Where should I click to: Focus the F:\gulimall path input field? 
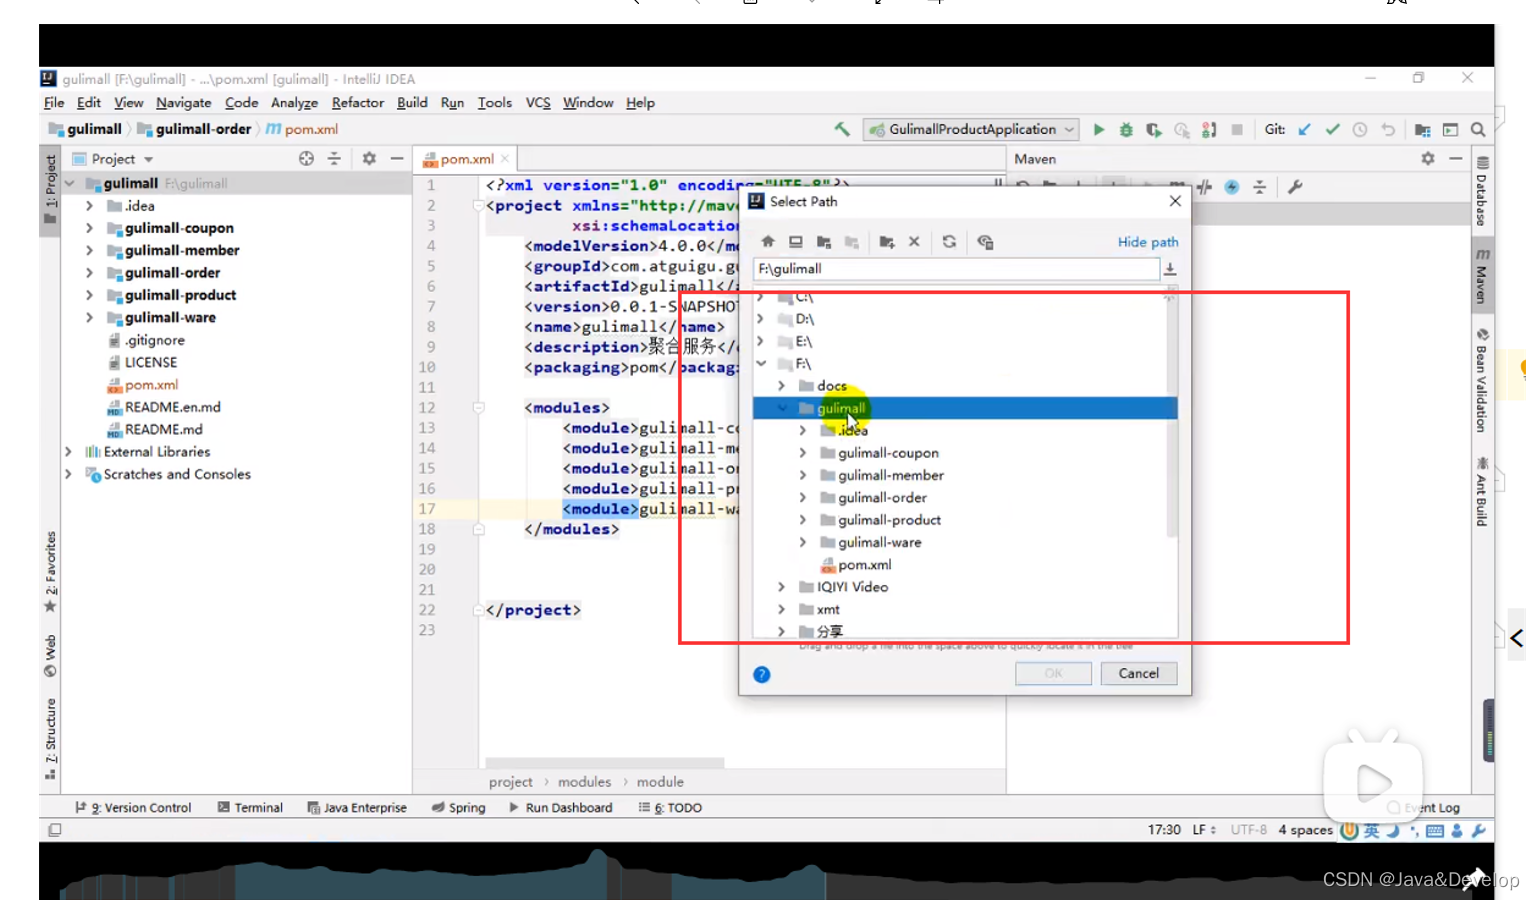[956, 269]
